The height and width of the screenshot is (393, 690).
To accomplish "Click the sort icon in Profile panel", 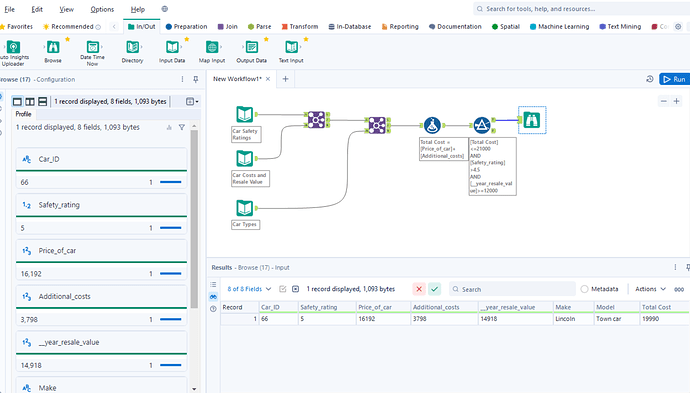I will click(169, 127).
